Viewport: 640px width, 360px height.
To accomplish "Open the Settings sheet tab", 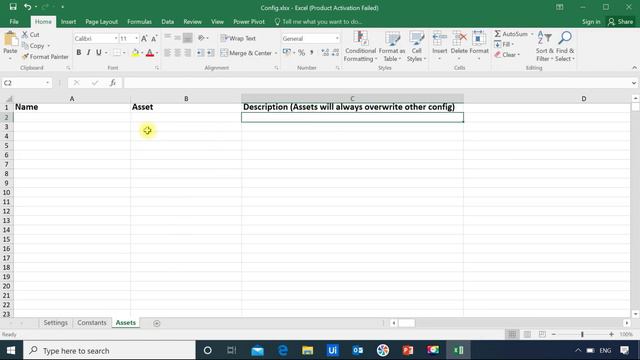I will tap(56, 322).
